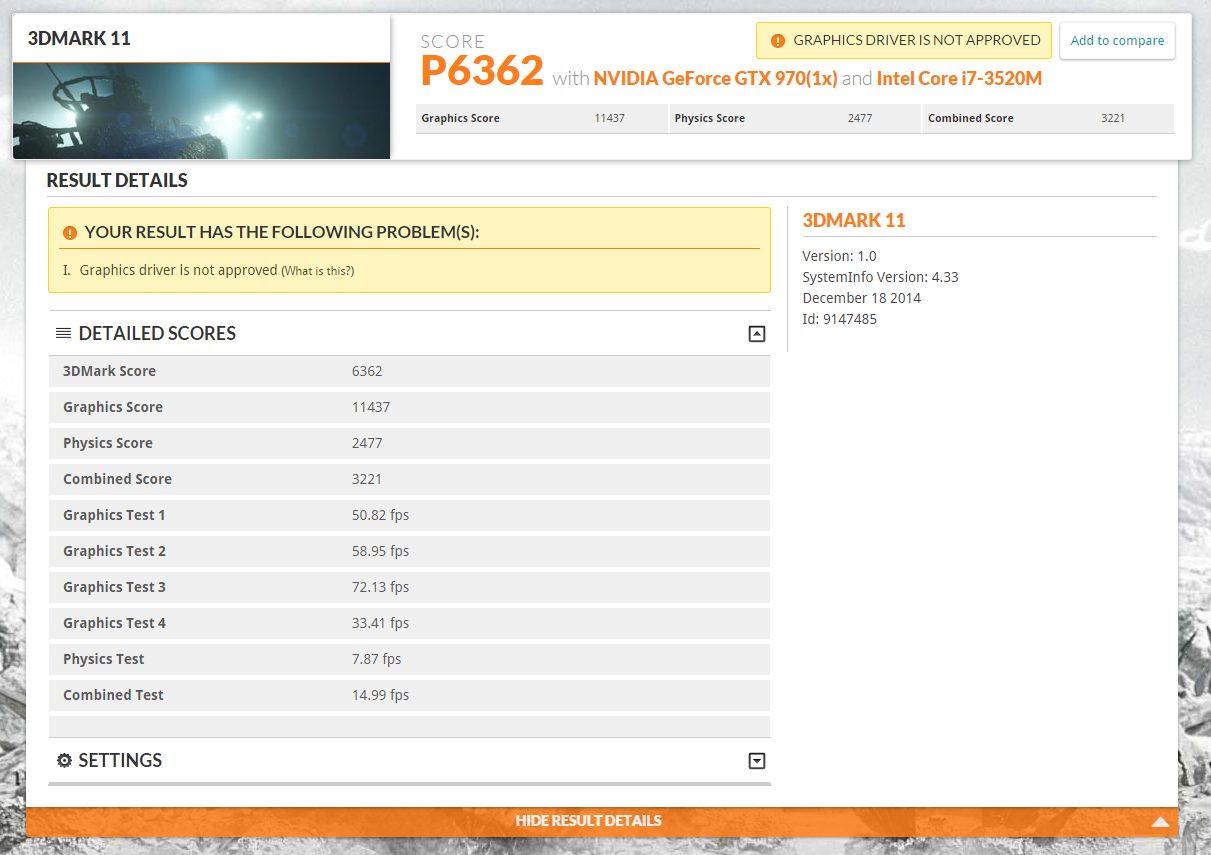Screen dimensions: 1211x855
Task: Click the Graphics Test 1 row
Action: [409, 515]
